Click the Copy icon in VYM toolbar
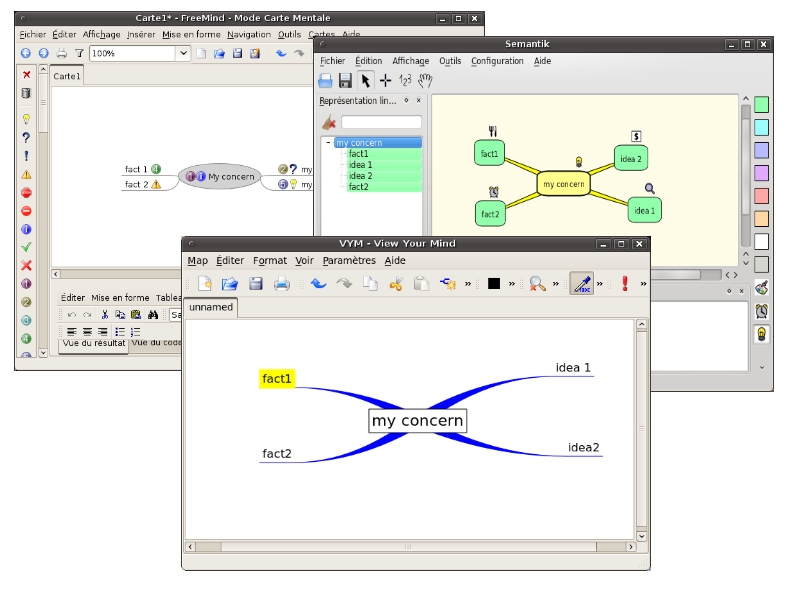Viewport: 800px width, 600px height. click(370, 284)
